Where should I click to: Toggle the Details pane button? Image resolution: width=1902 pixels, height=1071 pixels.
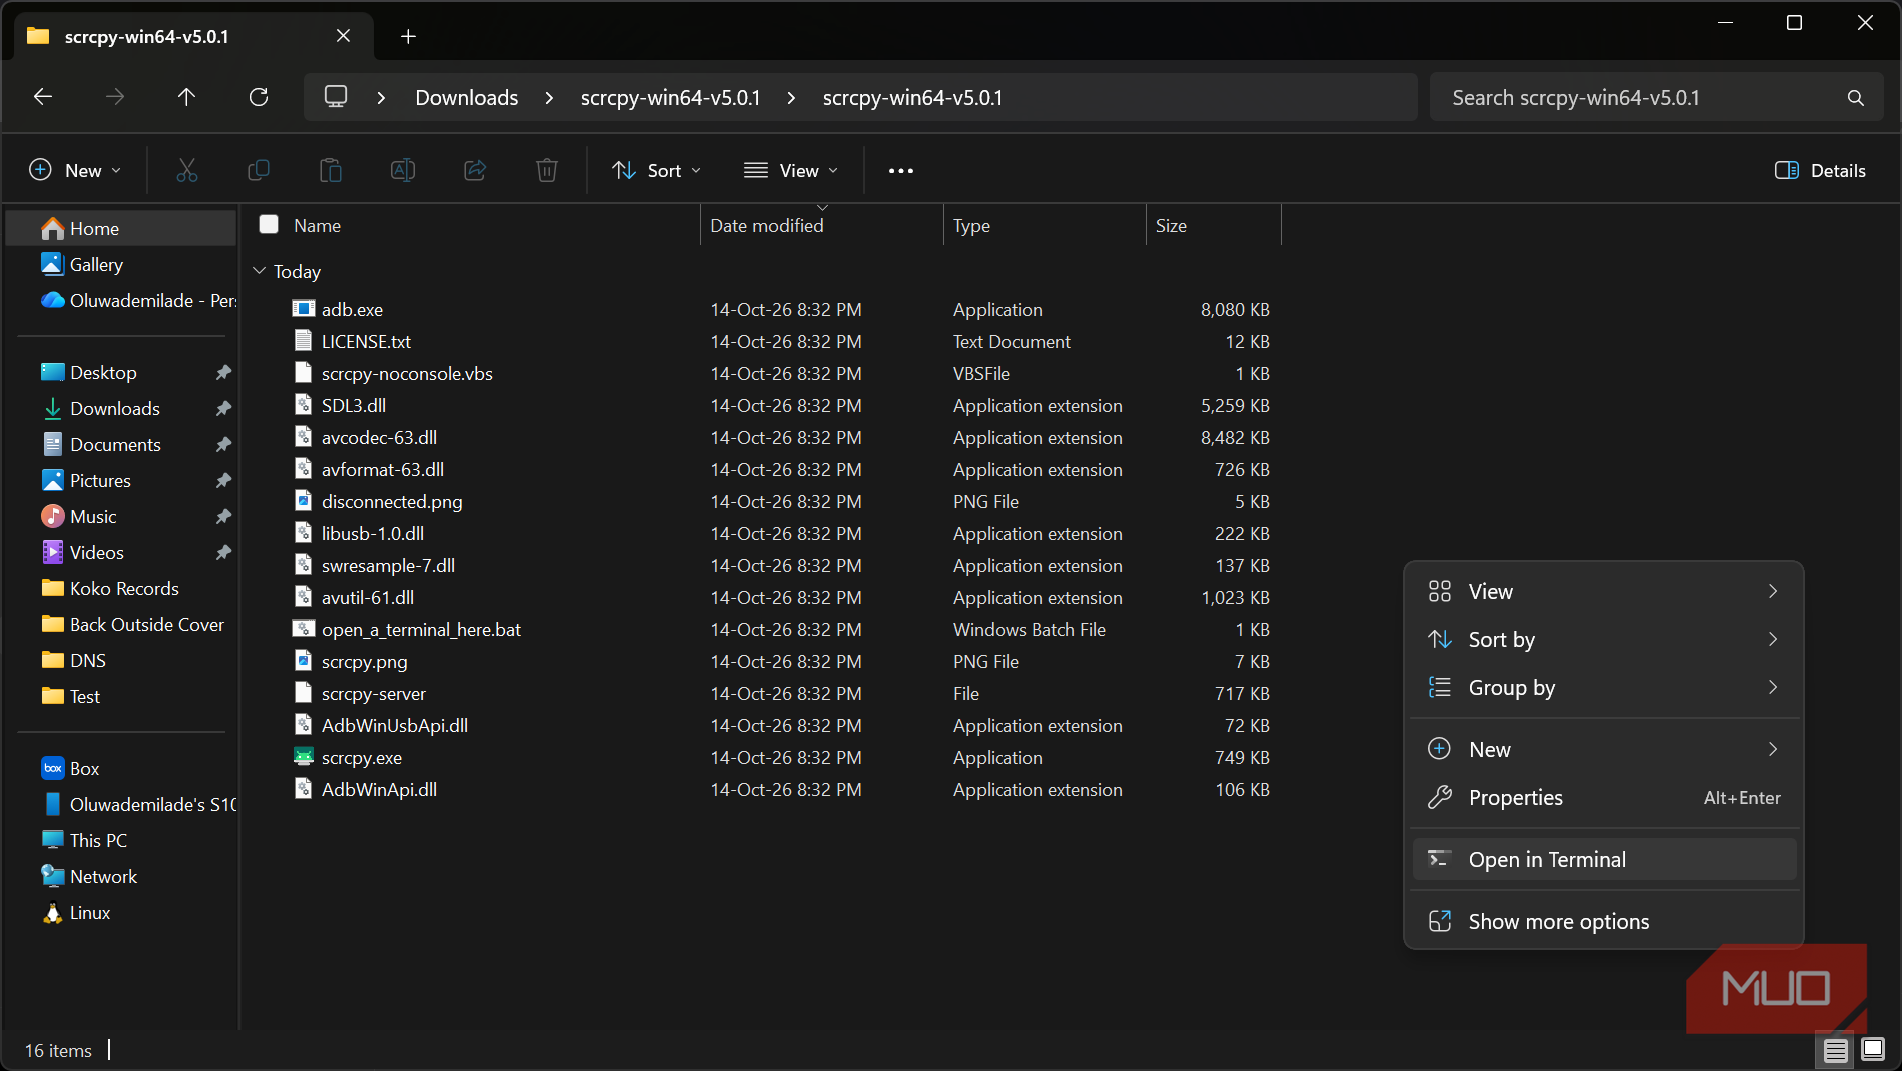pos(1820,171)
